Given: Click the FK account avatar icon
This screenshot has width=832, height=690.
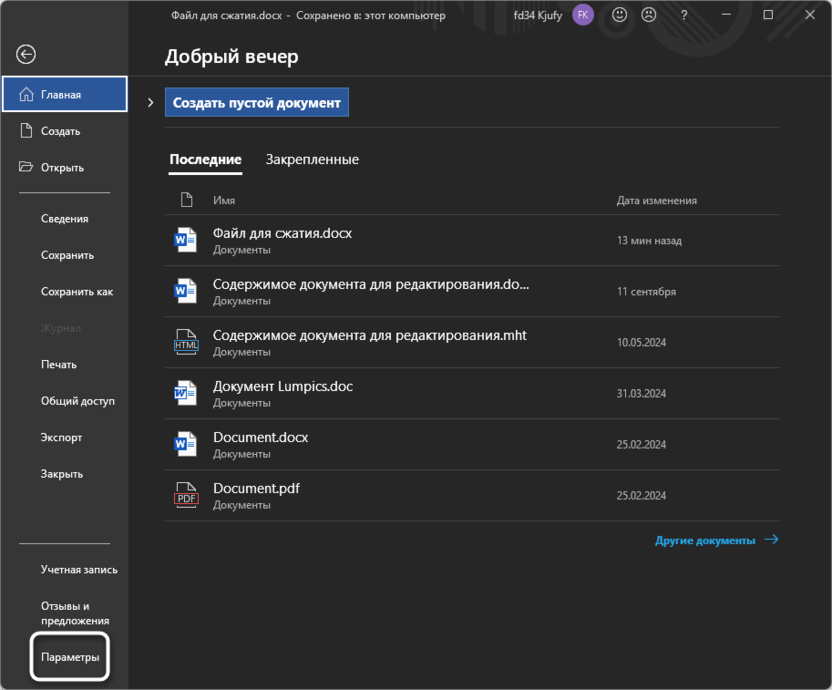Looking at the screenshot, I should click(x=583, y=15).
